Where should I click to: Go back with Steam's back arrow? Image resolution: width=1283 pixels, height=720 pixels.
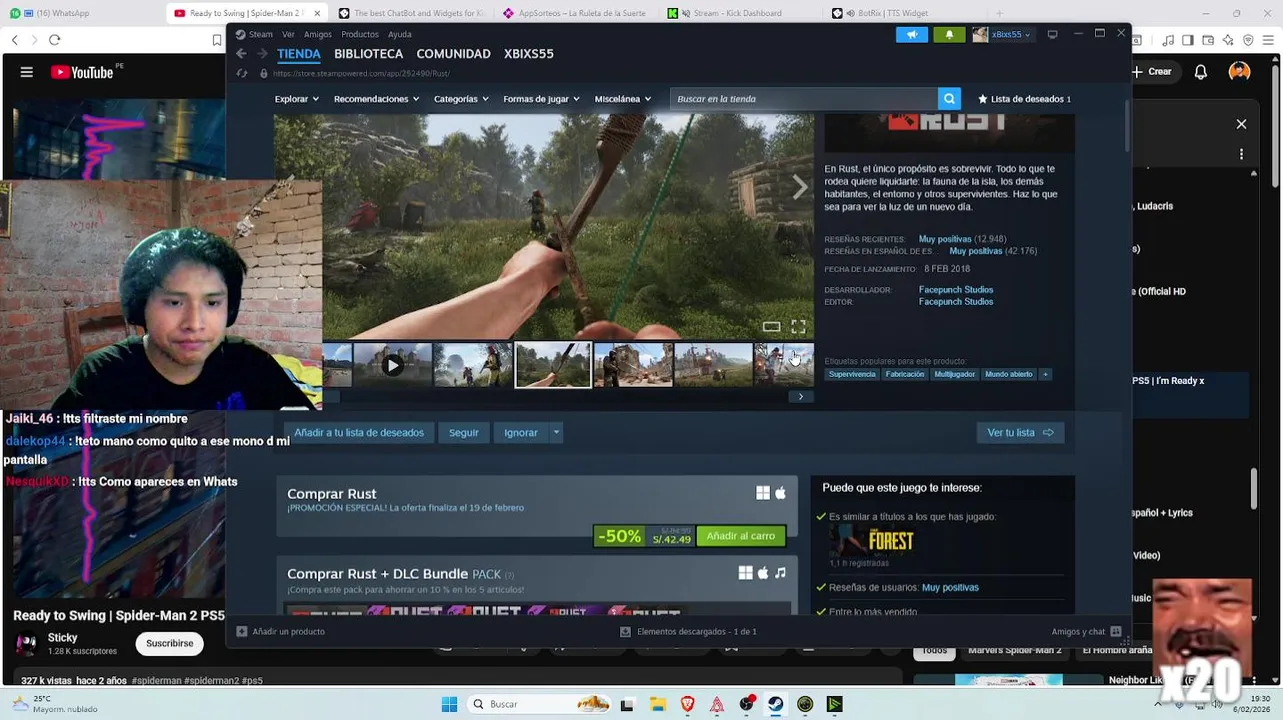pyautogui.click(x=241, y=54)
